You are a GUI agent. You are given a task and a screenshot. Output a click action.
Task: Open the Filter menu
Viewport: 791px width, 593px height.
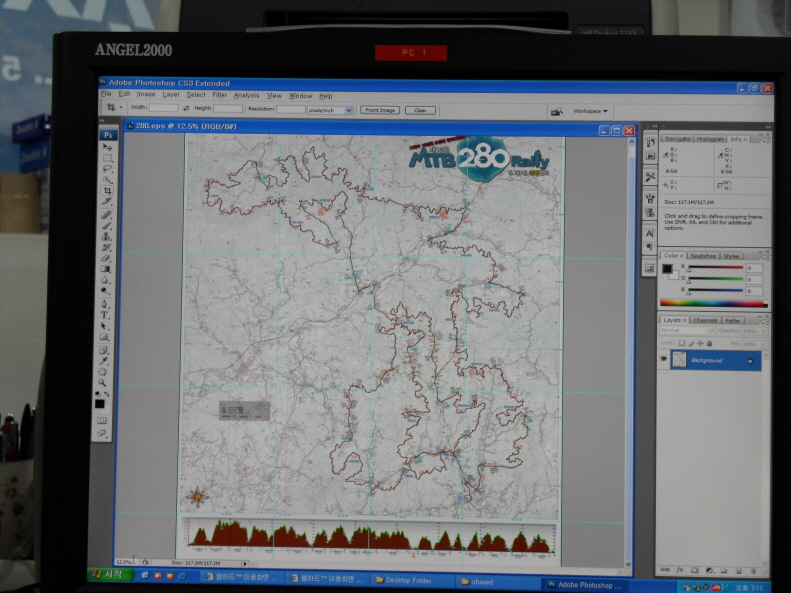pos(219,95)
